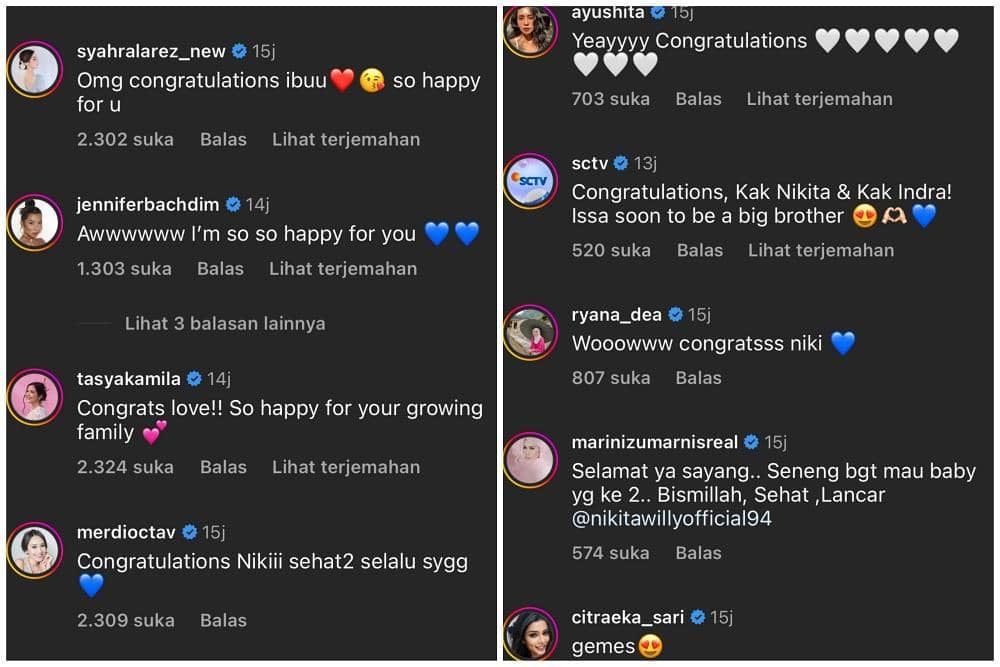Translate ayushita's comment via Lihat terjemahan
The height and width of the screenshot is (667, 1000).
(819, 99)
